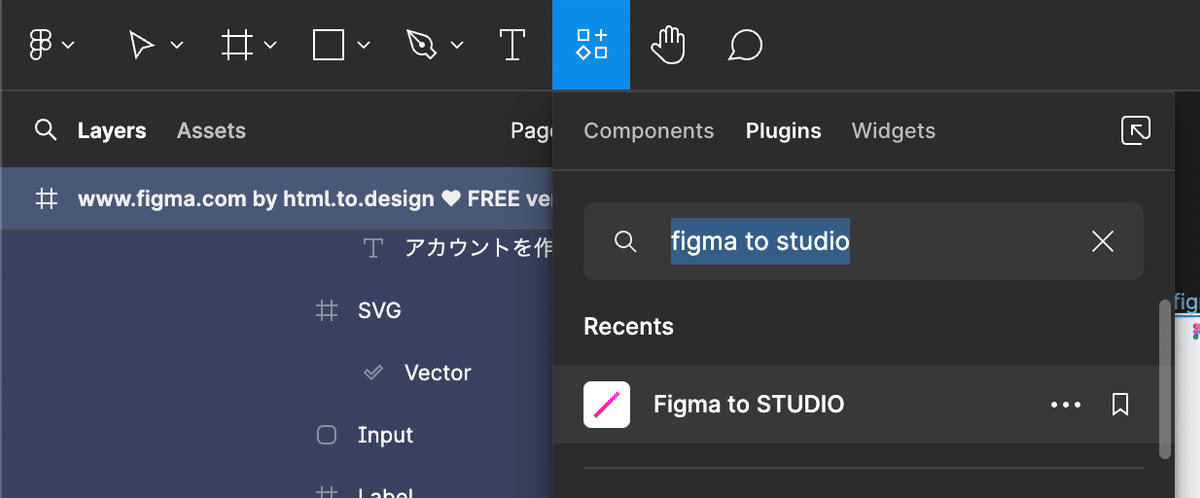Click the Layers panel search icon
The image size is (1200, 498).
coord(44,130)
